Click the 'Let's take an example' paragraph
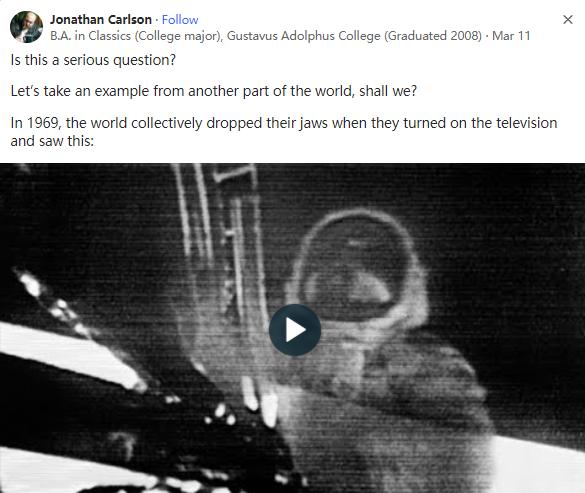This screenshot has width=585, height=493. [x=213, y=91]
